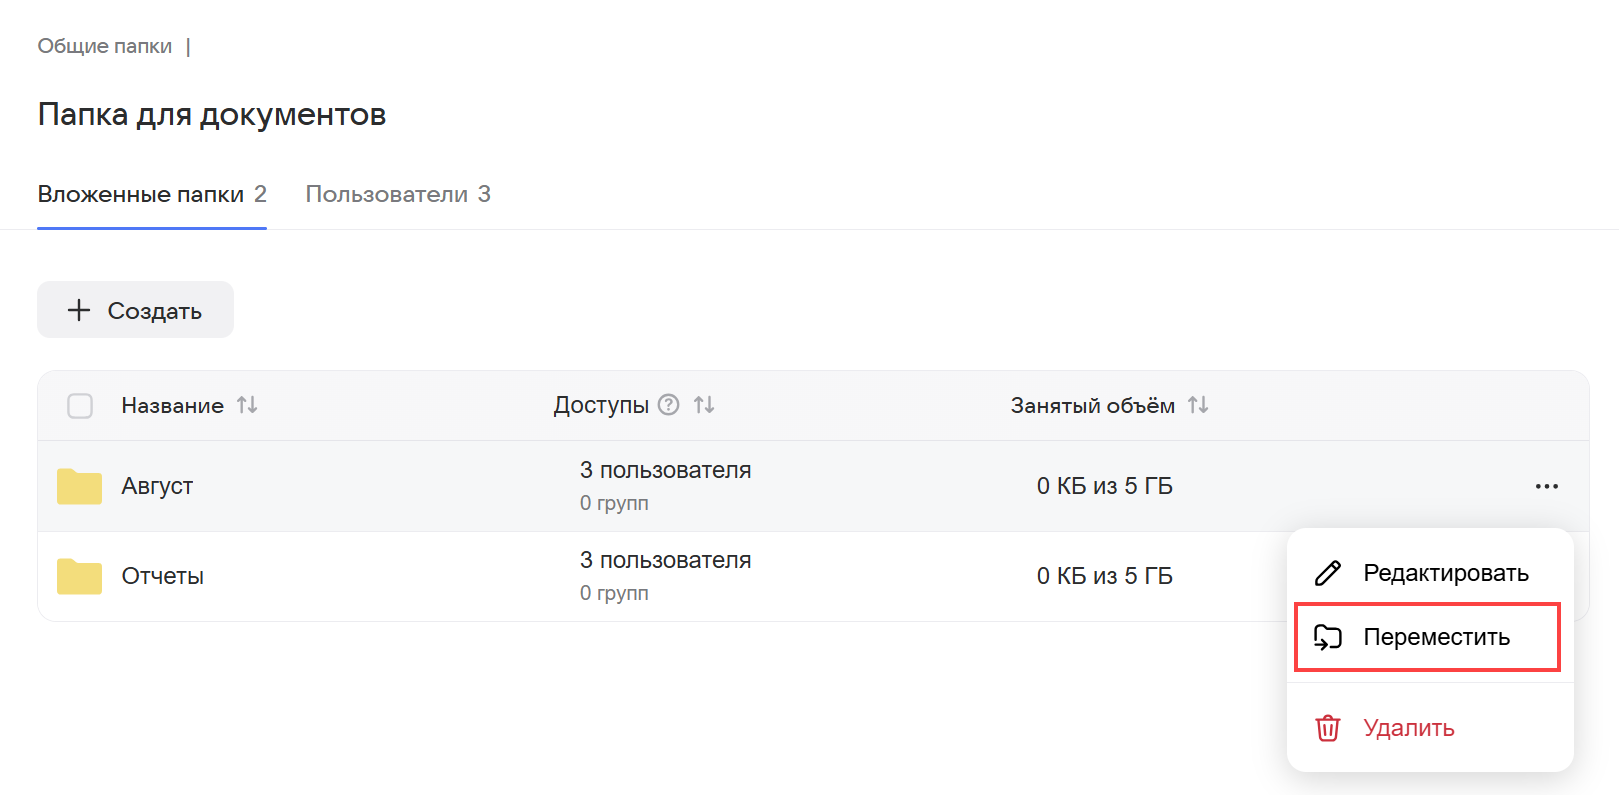
Task: Sort by Занятый объём arrows
Action: (x=1198, y=405)
